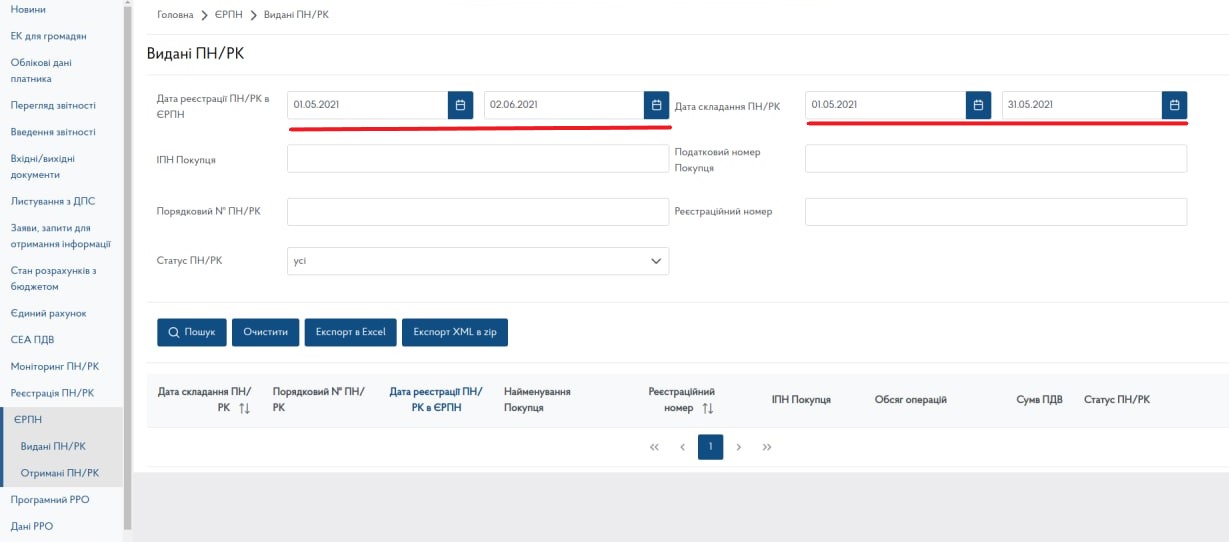Viewport: 1229px width, 542px height.
Task: Open Головна breadcrumb link
Action: point(175,15)
